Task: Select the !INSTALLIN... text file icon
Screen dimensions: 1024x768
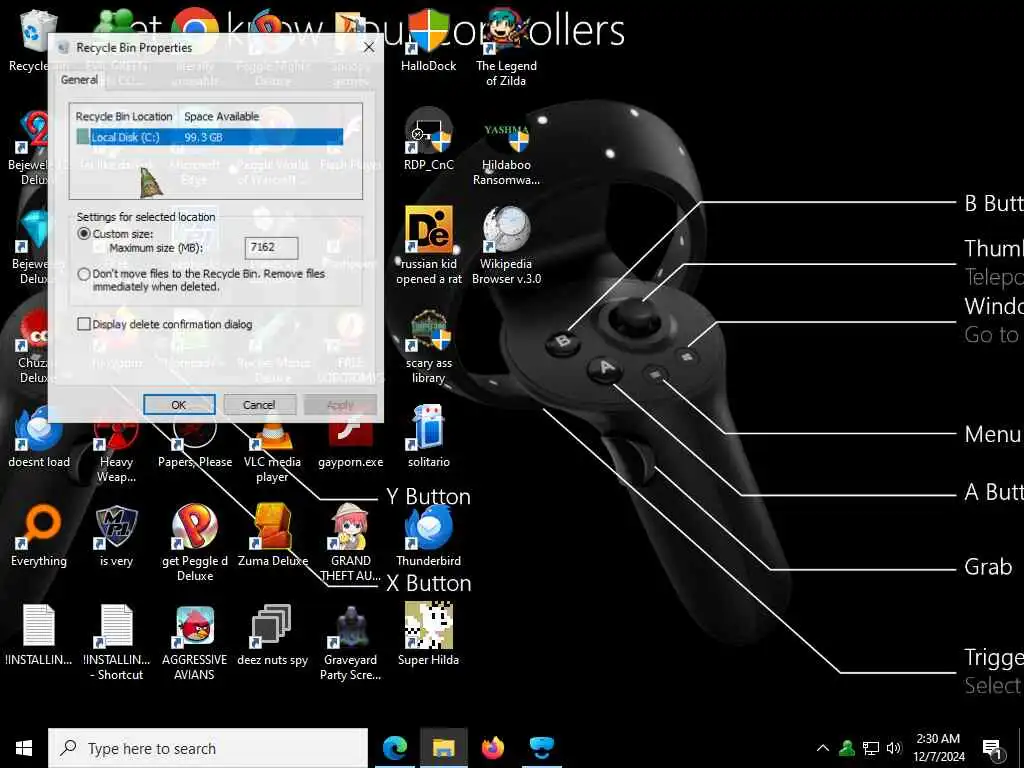Action: pyautogui.click(x=39, y=635)
